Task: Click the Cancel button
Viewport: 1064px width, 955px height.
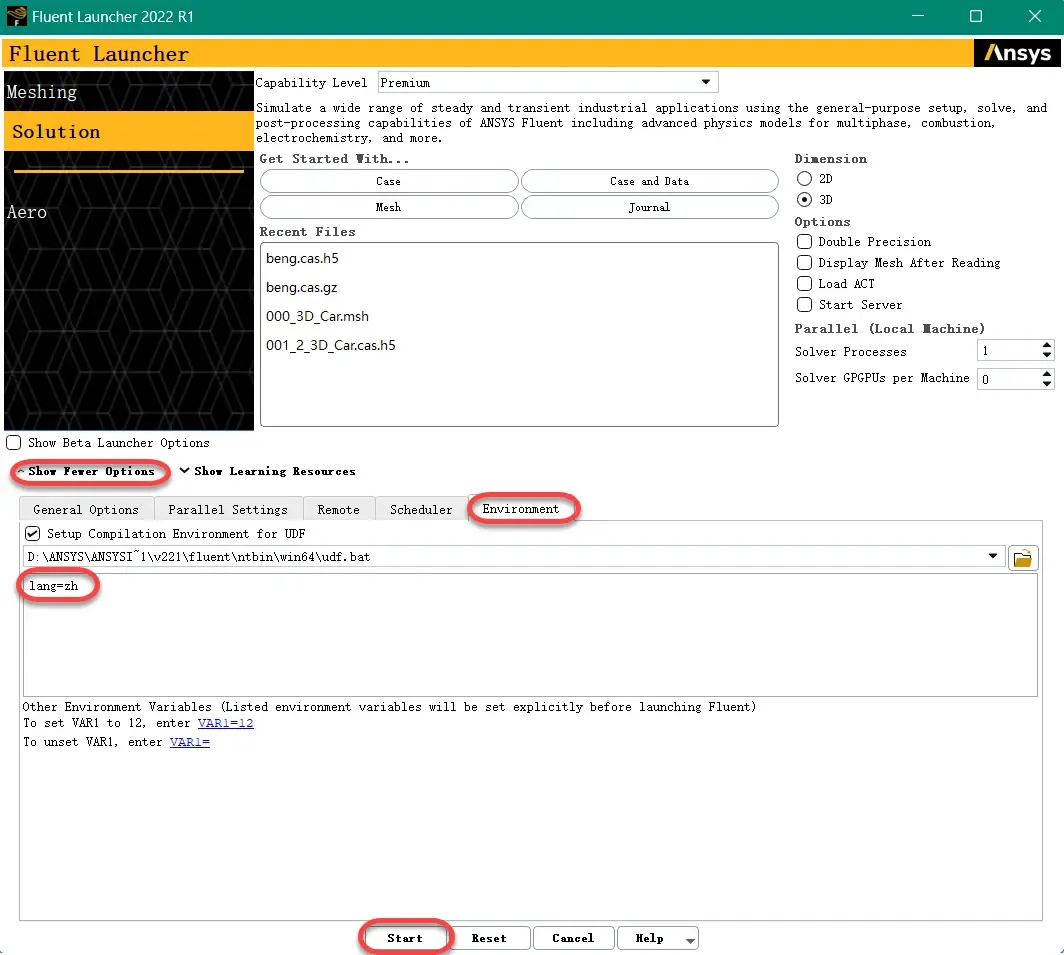Action: point(573,938)
